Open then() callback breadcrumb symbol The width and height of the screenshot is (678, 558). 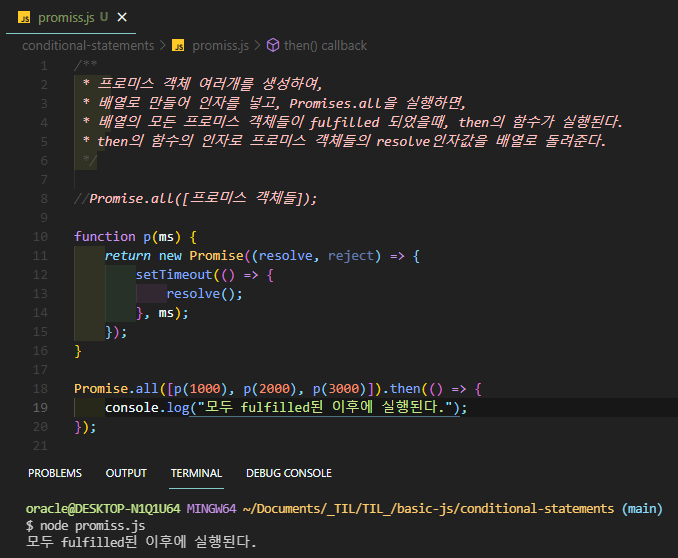coord(325,45)
